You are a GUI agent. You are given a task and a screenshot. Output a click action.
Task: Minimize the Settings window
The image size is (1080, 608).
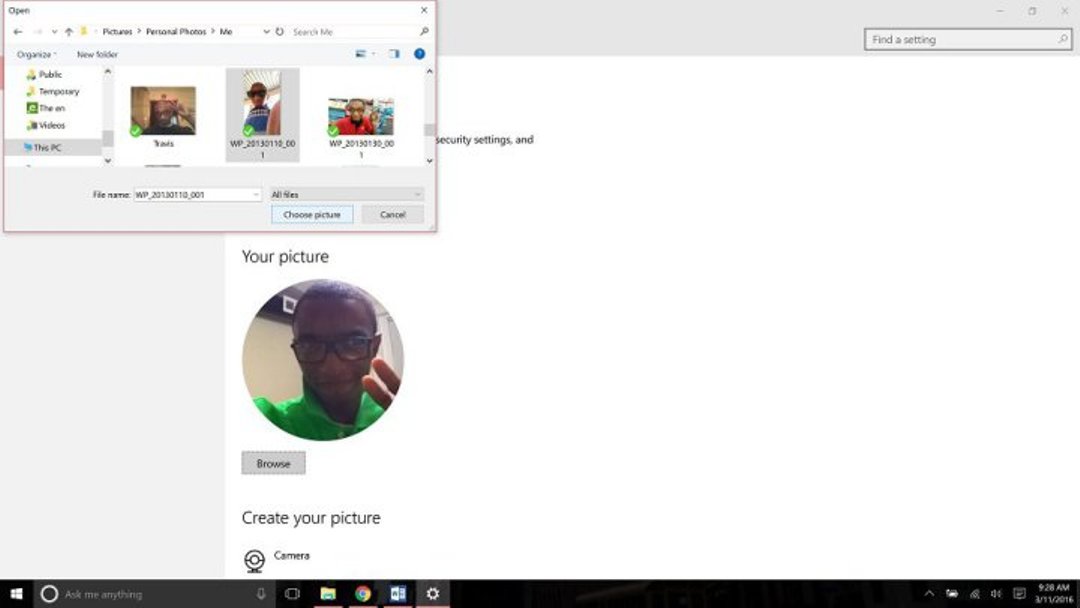1000,11
